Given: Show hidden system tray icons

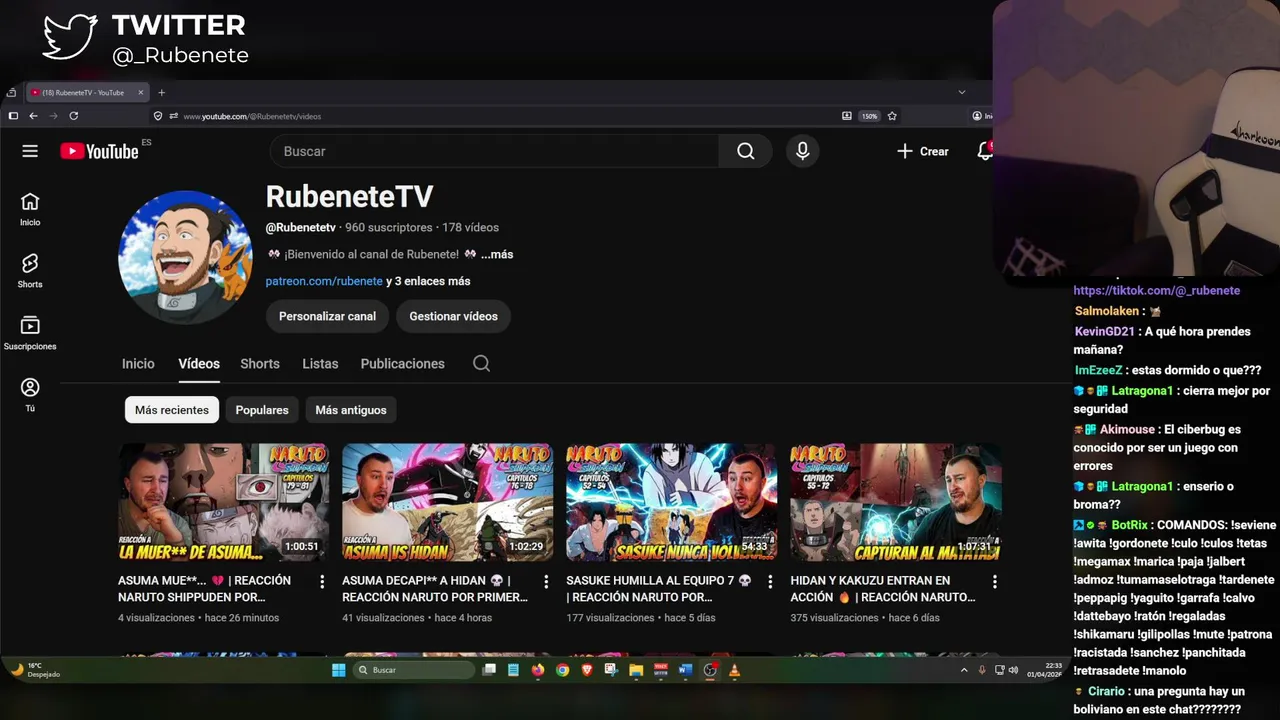Looking at the screenshot, I should 964,670.
